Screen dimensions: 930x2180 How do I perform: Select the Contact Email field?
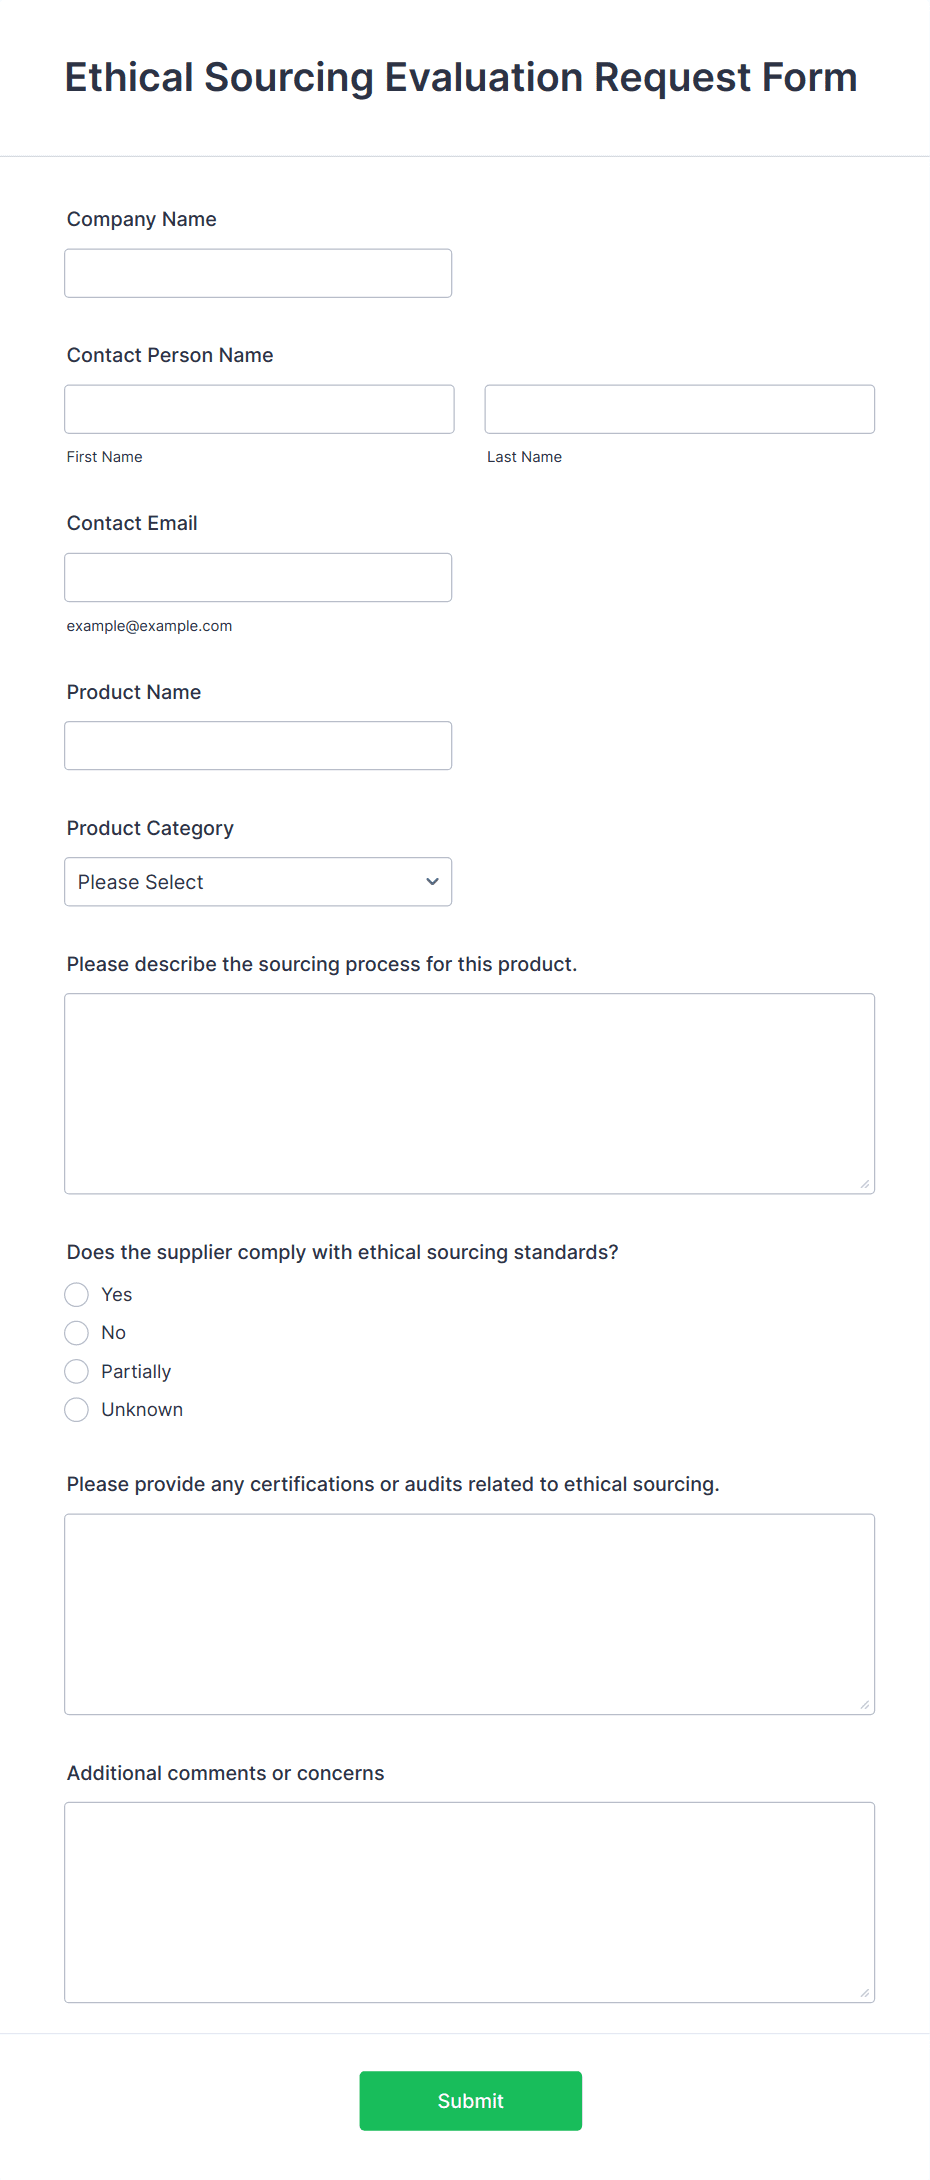258,577
